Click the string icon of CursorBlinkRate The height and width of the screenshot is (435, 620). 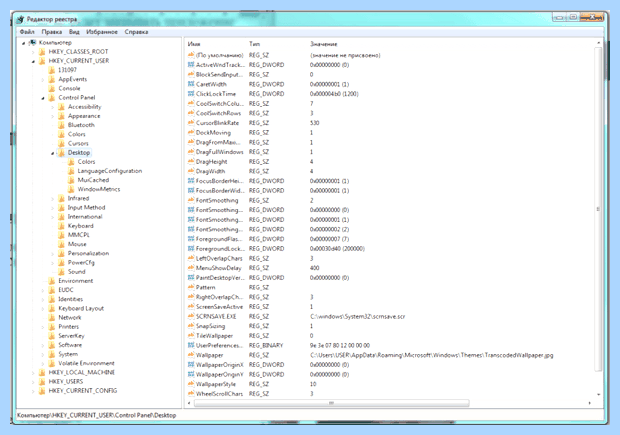point(191,123)
